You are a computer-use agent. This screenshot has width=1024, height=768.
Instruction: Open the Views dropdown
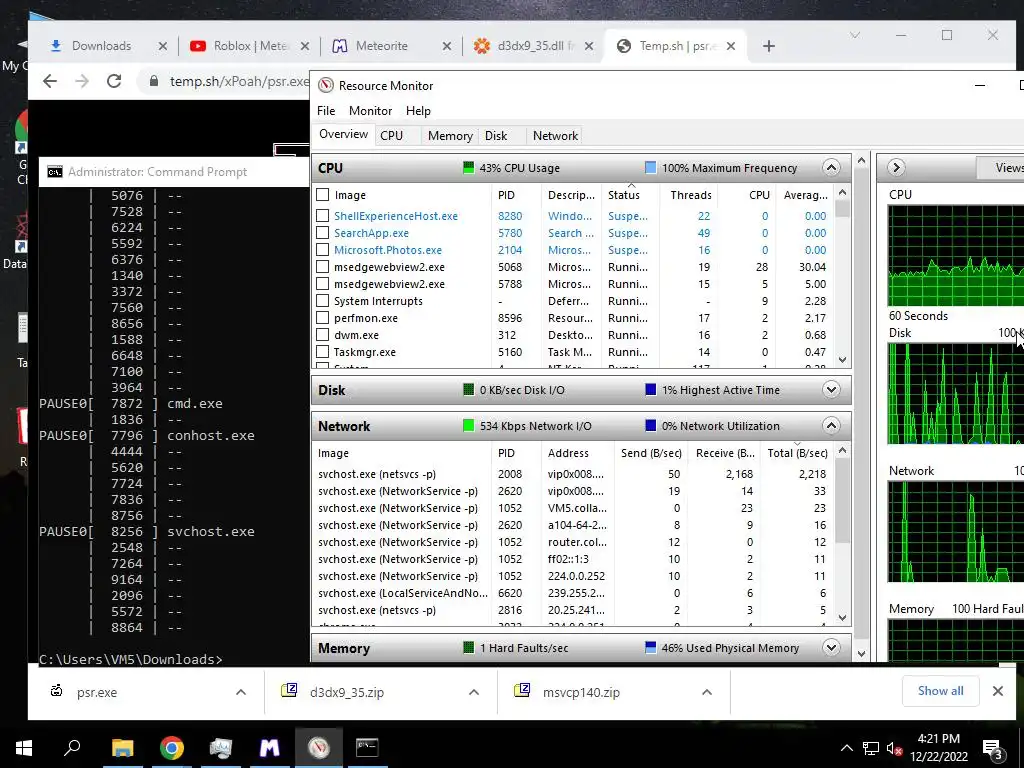pos(1000,168)
